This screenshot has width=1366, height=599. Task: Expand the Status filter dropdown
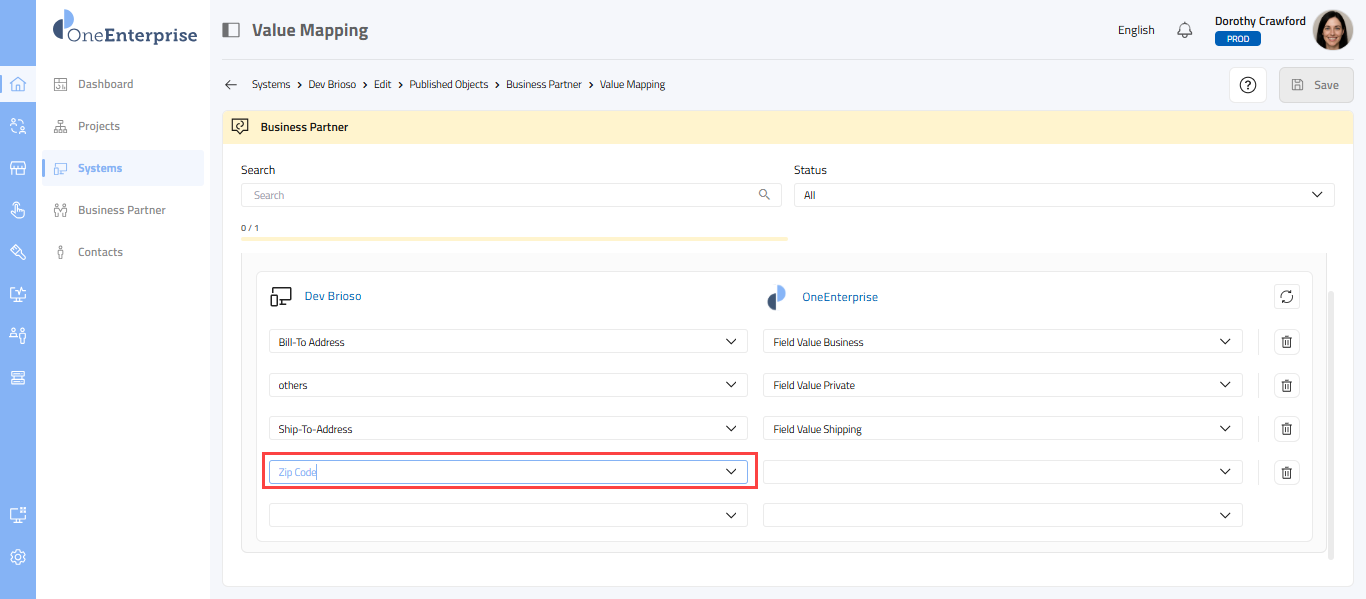click(1063, 195)
